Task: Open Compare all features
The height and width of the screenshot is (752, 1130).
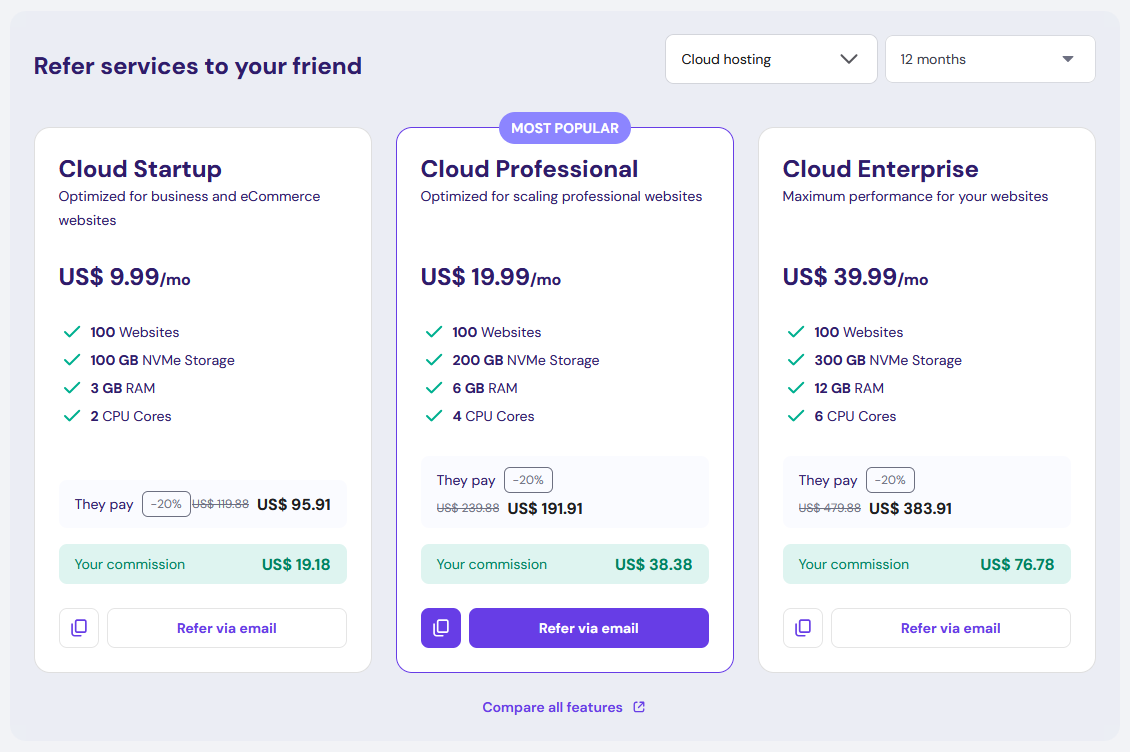Action: point(552,706)
